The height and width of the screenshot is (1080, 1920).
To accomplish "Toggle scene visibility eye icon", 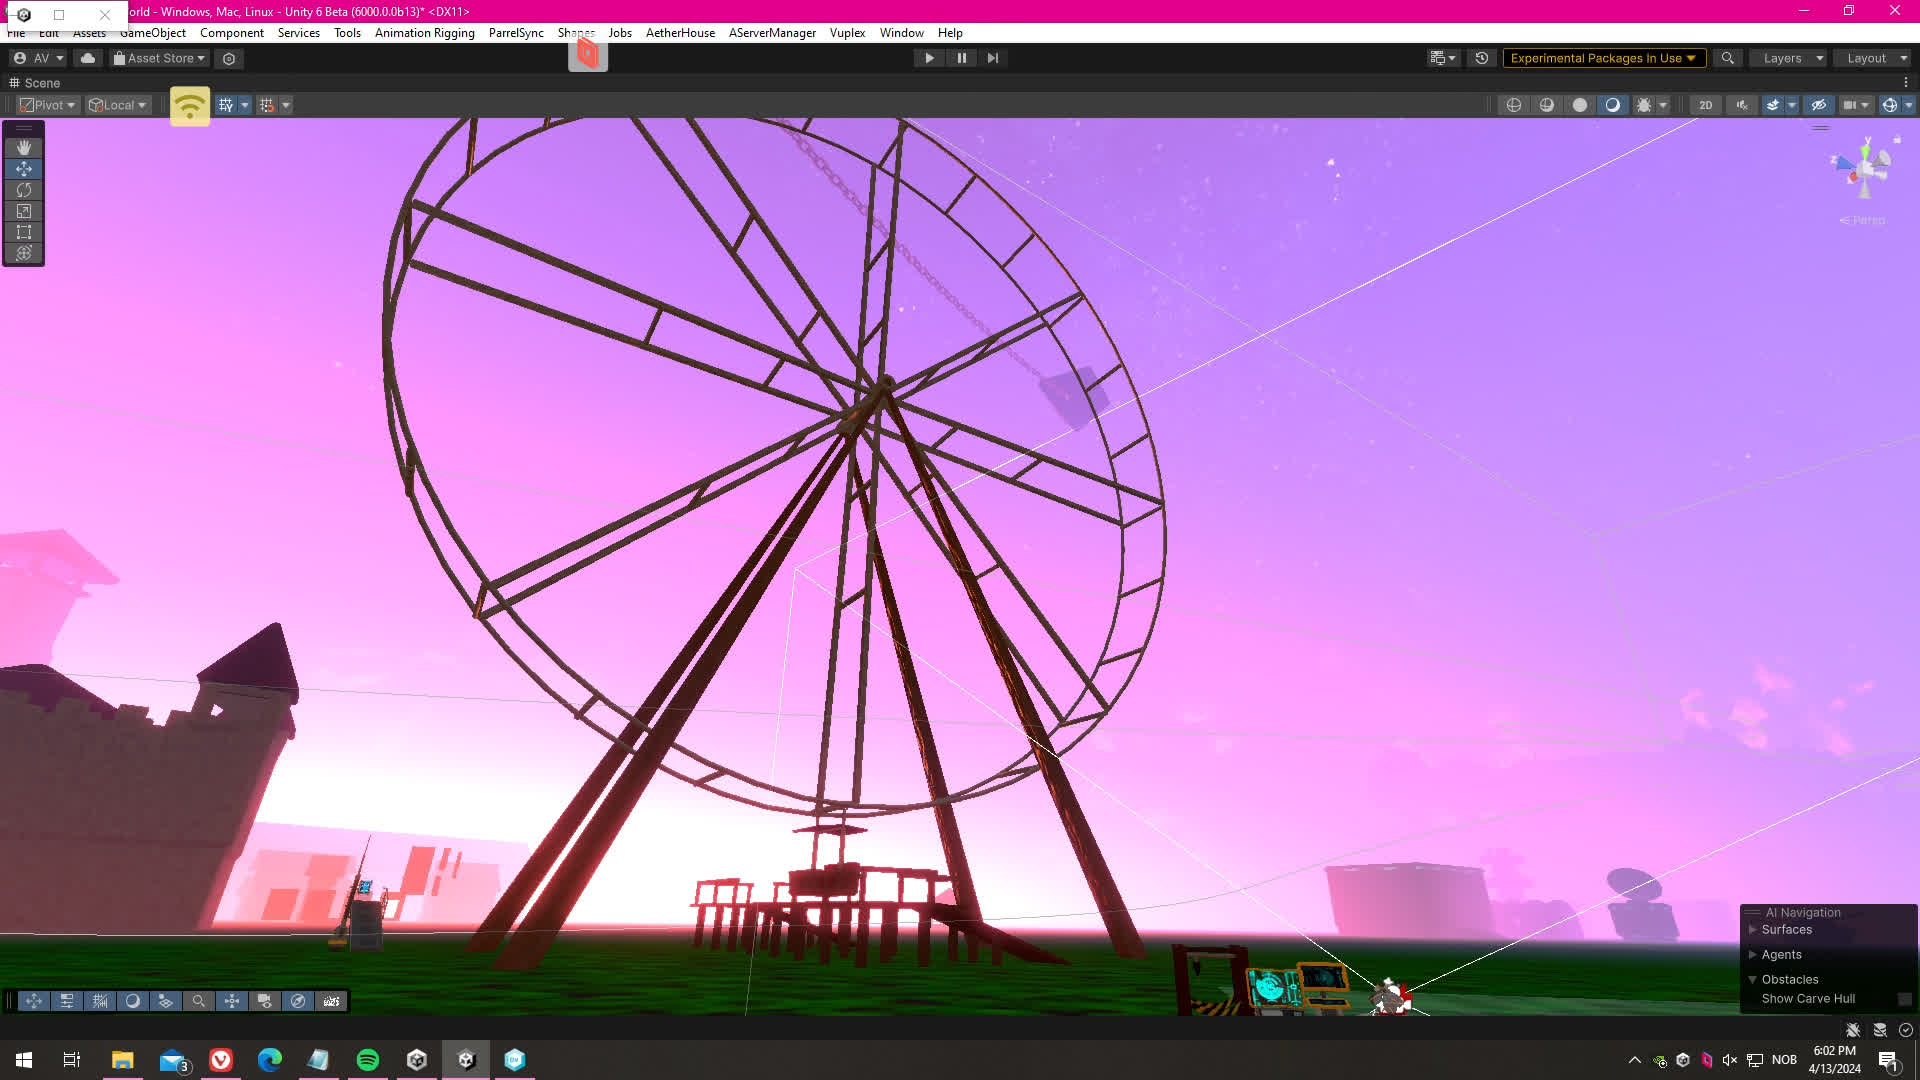I will click(x=1819, y=105).
